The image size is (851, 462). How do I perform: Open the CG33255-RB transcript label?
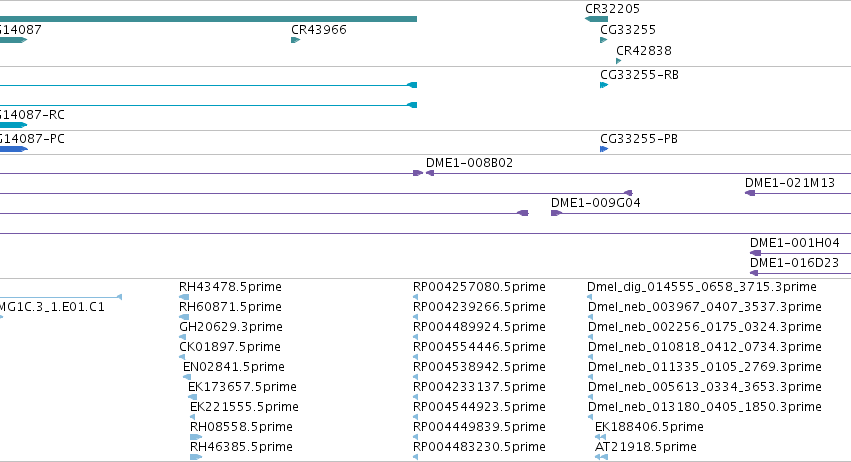tap(639, 74)
